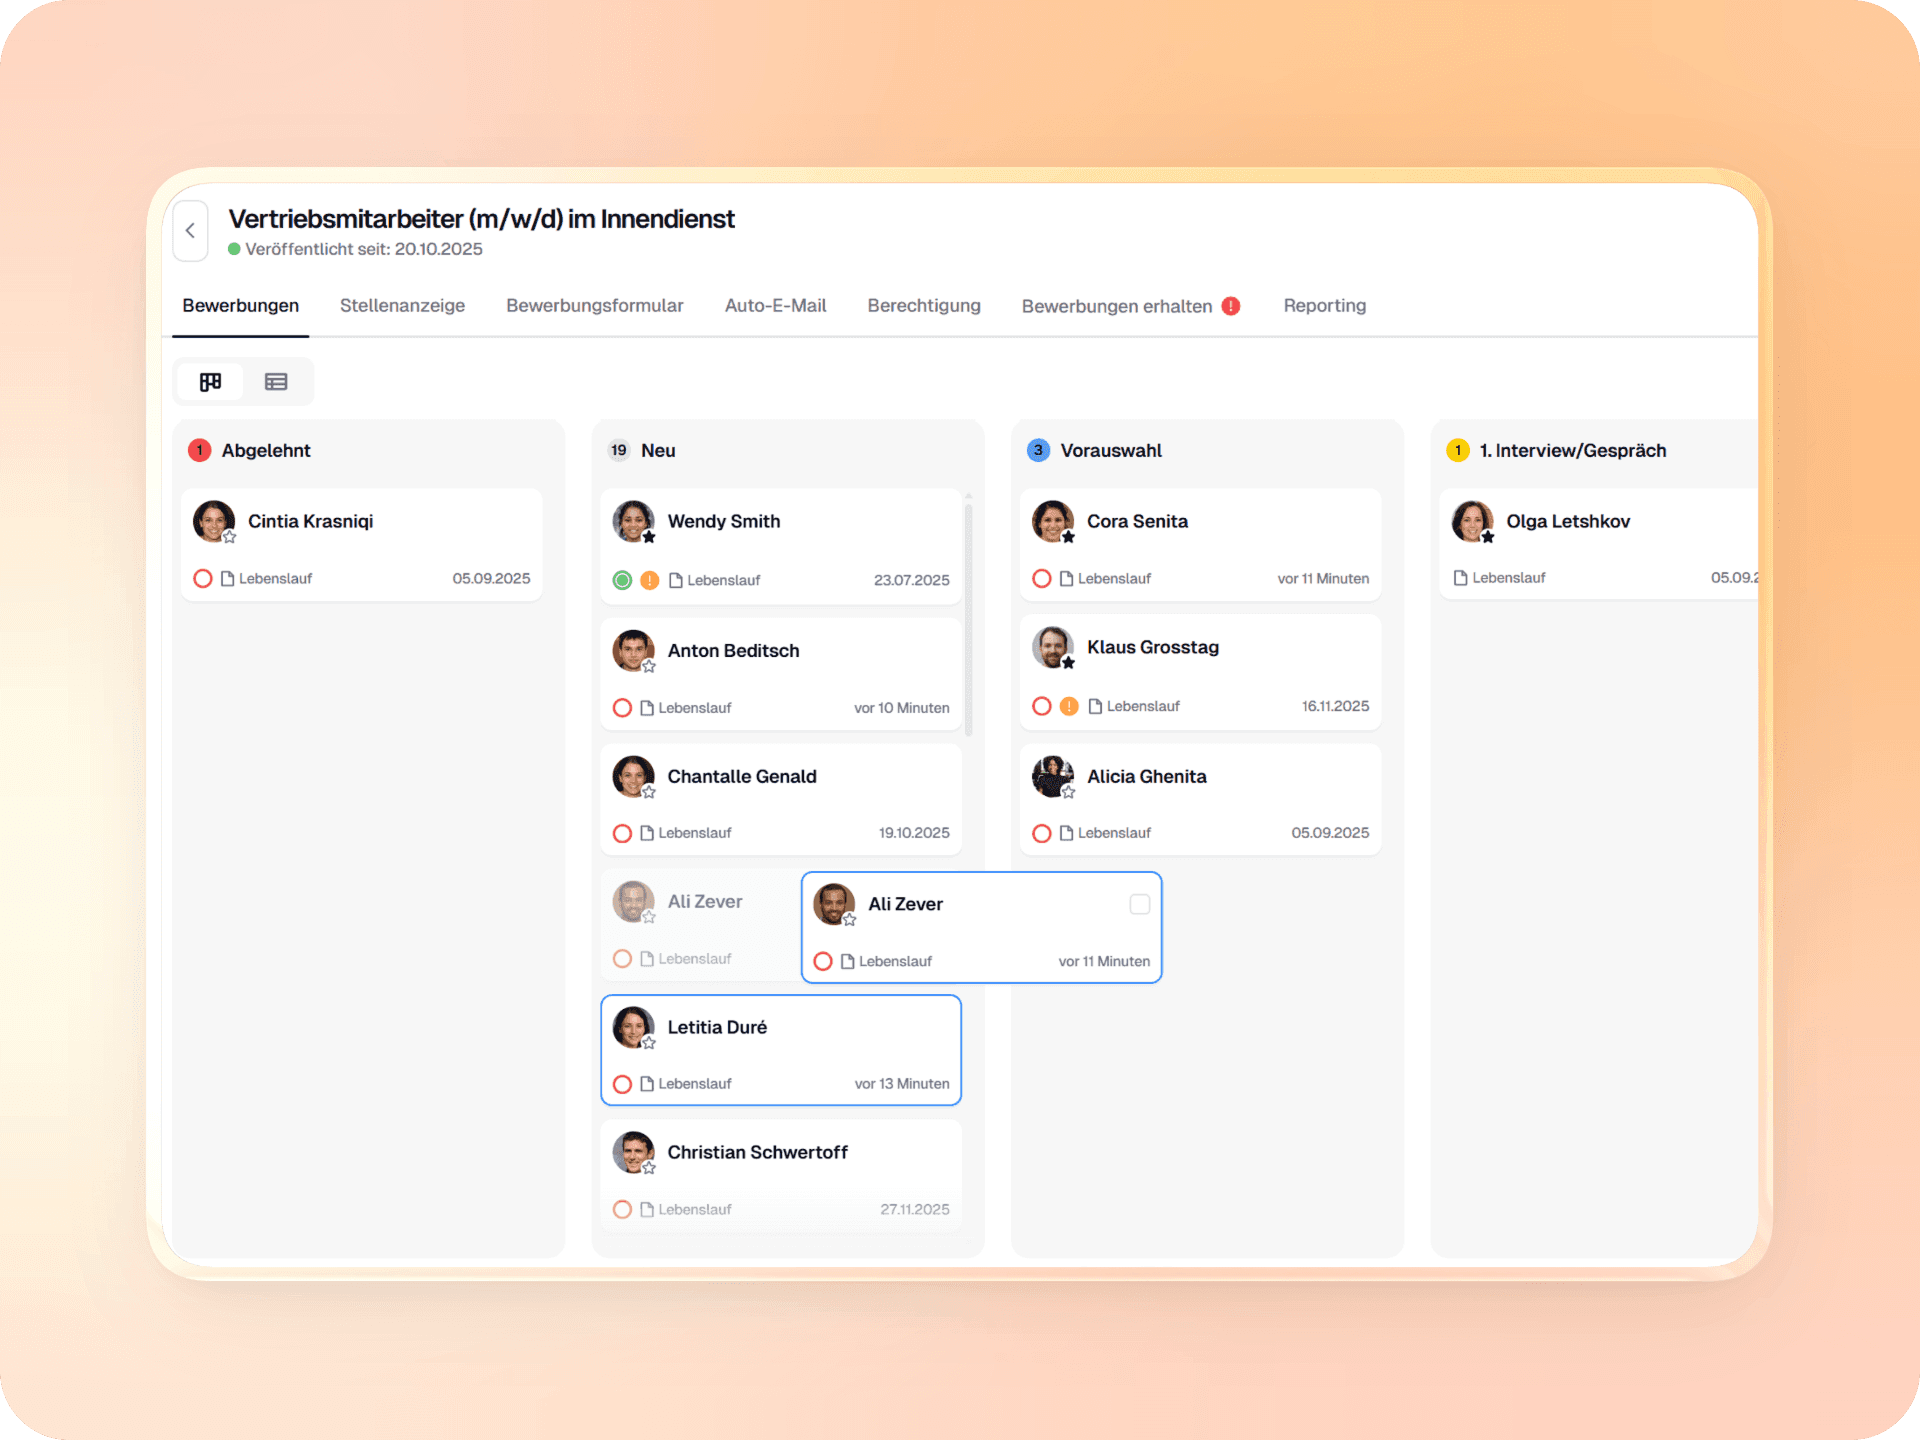This screenshot has height=1440, width=1920.
Task: Click star icon on Wendy Smith's avatar
Action: click(x=649, y=538)
